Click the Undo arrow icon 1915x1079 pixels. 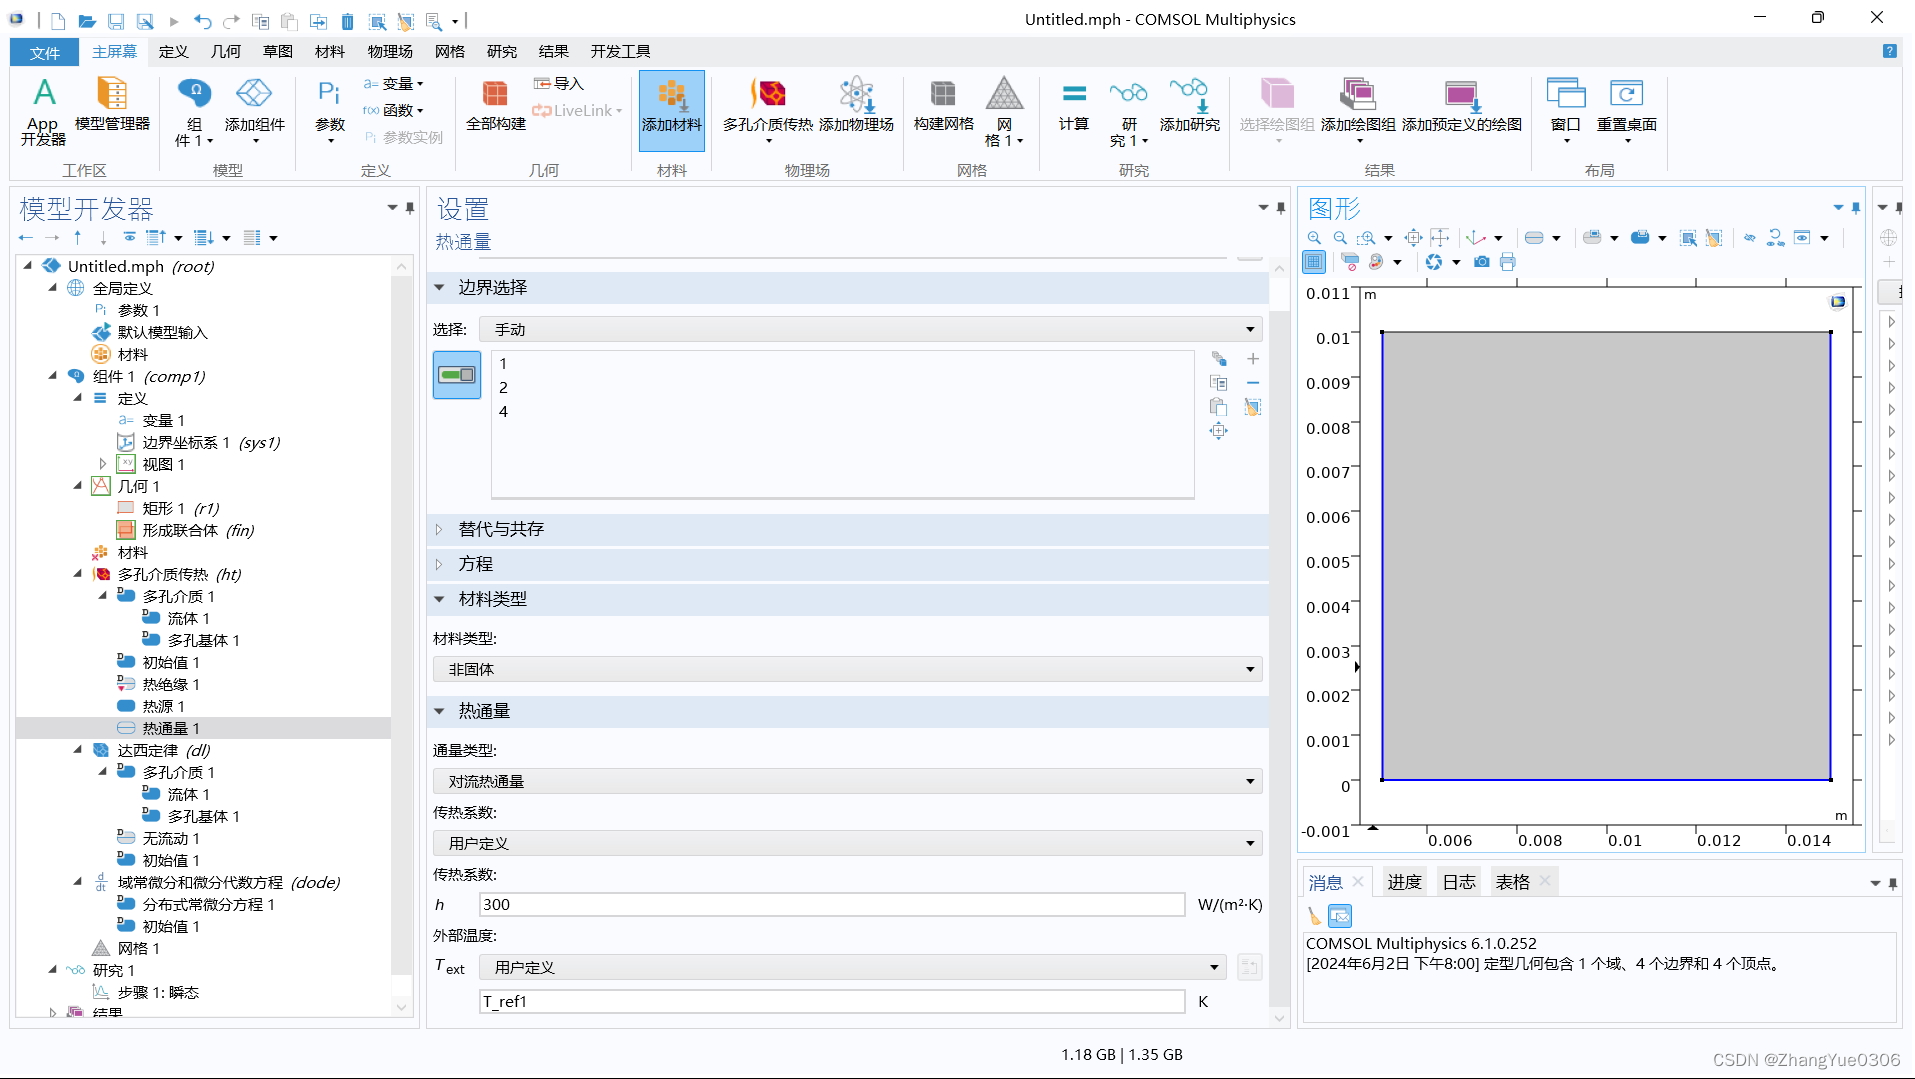tap(202, 21)
